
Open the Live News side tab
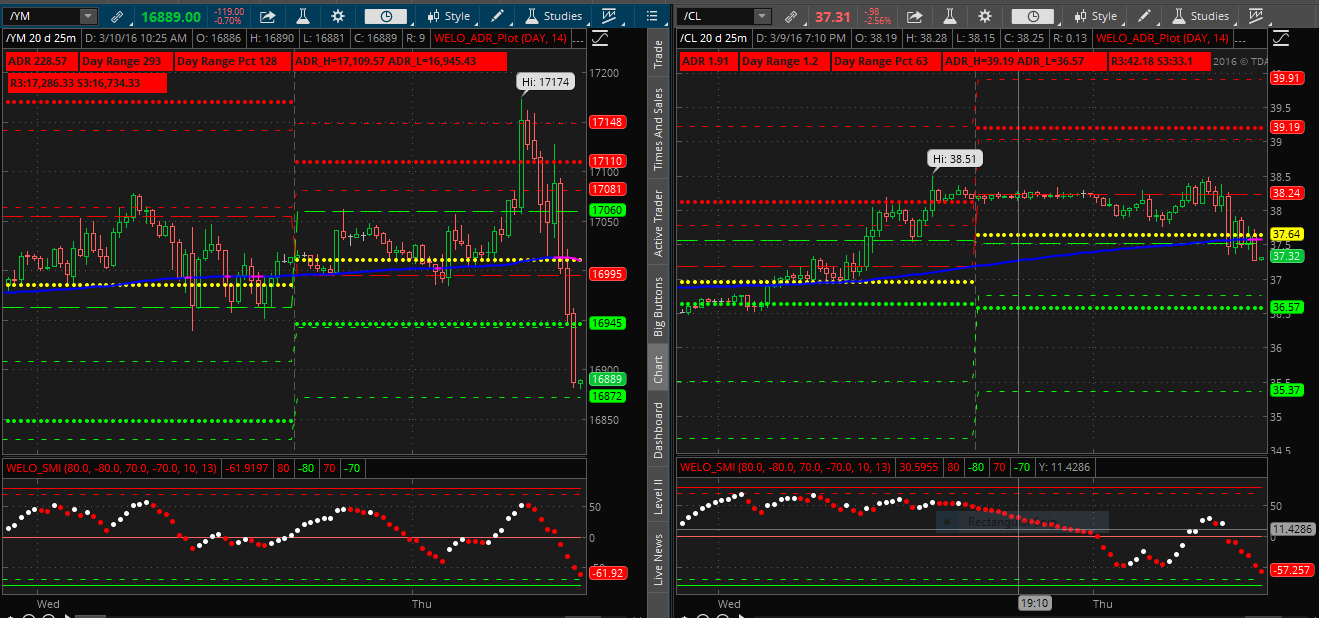click(658, 560)
